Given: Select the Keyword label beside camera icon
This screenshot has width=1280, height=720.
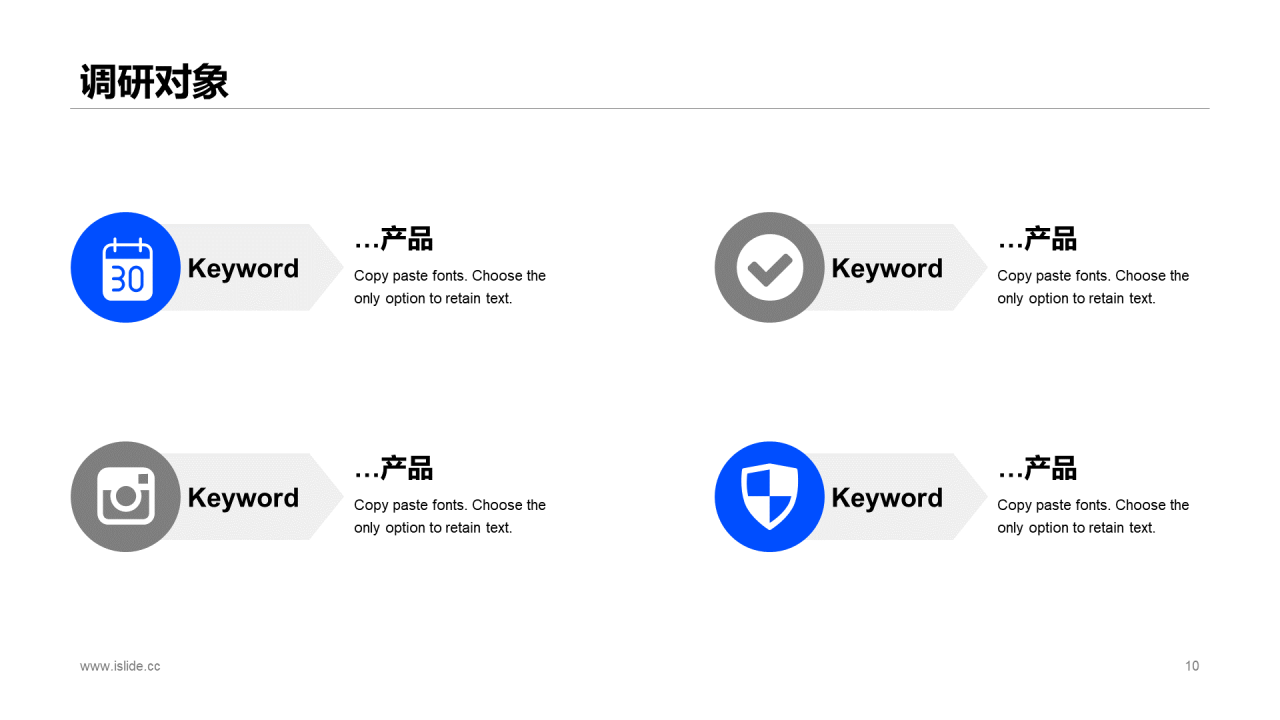Looking at the screenshot, I should pyautogui.click(x=243, y=497).
